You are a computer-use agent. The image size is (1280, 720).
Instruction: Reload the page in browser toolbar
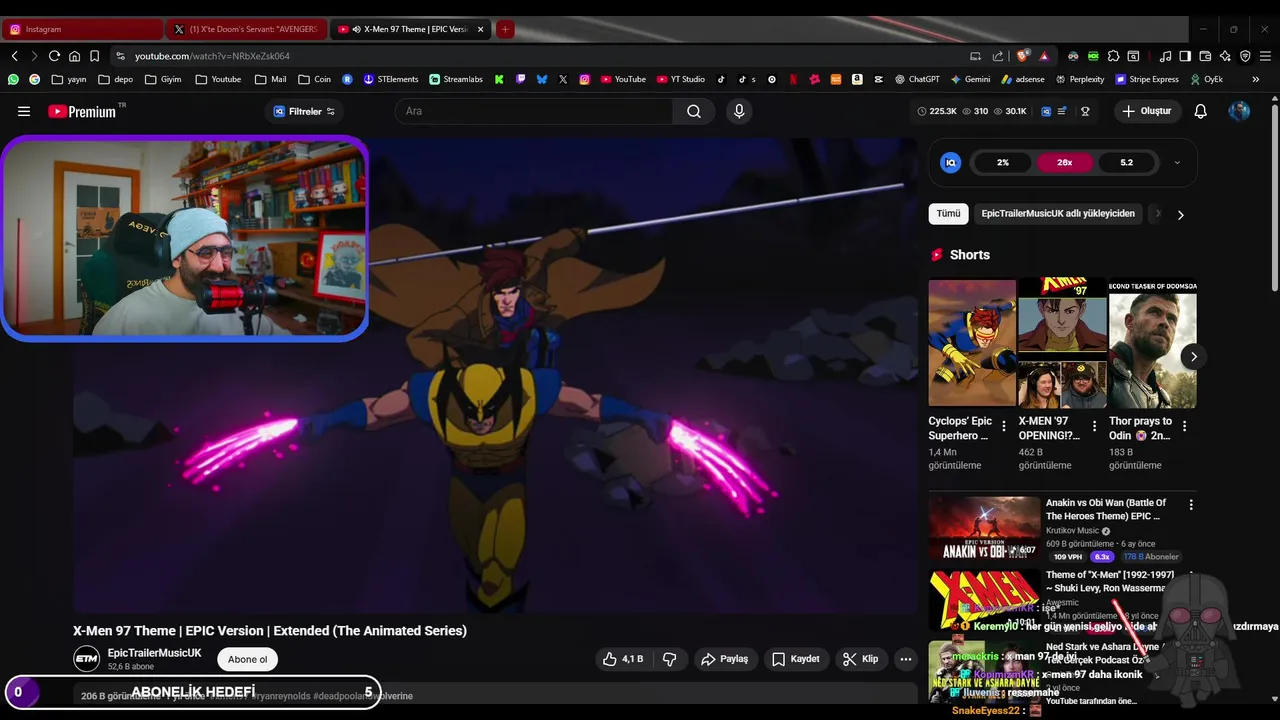(54, 56)
